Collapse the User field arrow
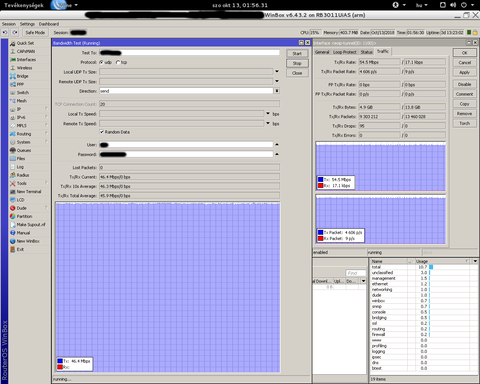 pos(277,145)
